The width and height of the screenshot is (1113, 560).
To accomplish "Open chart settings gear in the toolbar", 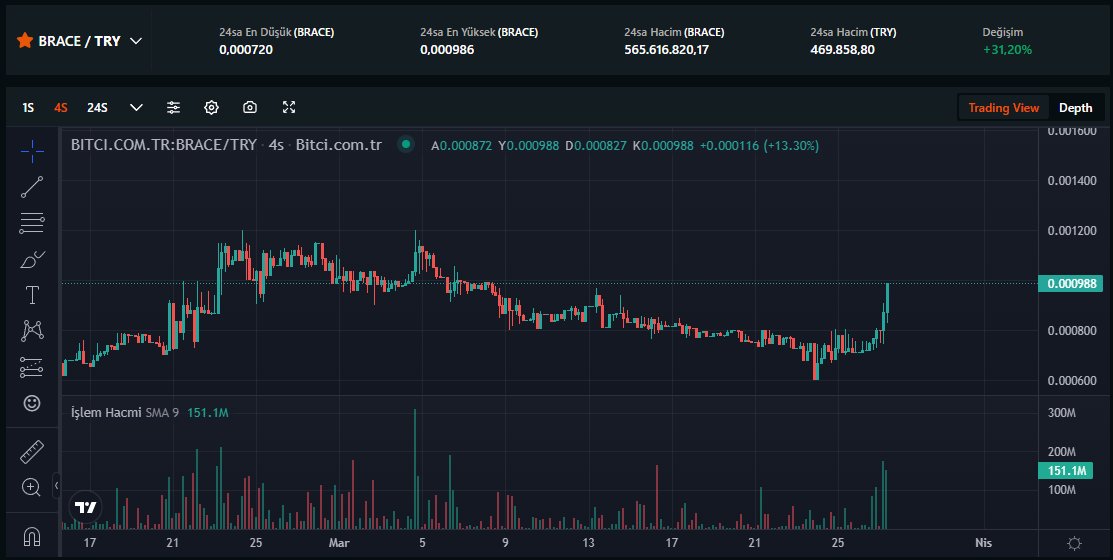I will [x=212, y=107].
